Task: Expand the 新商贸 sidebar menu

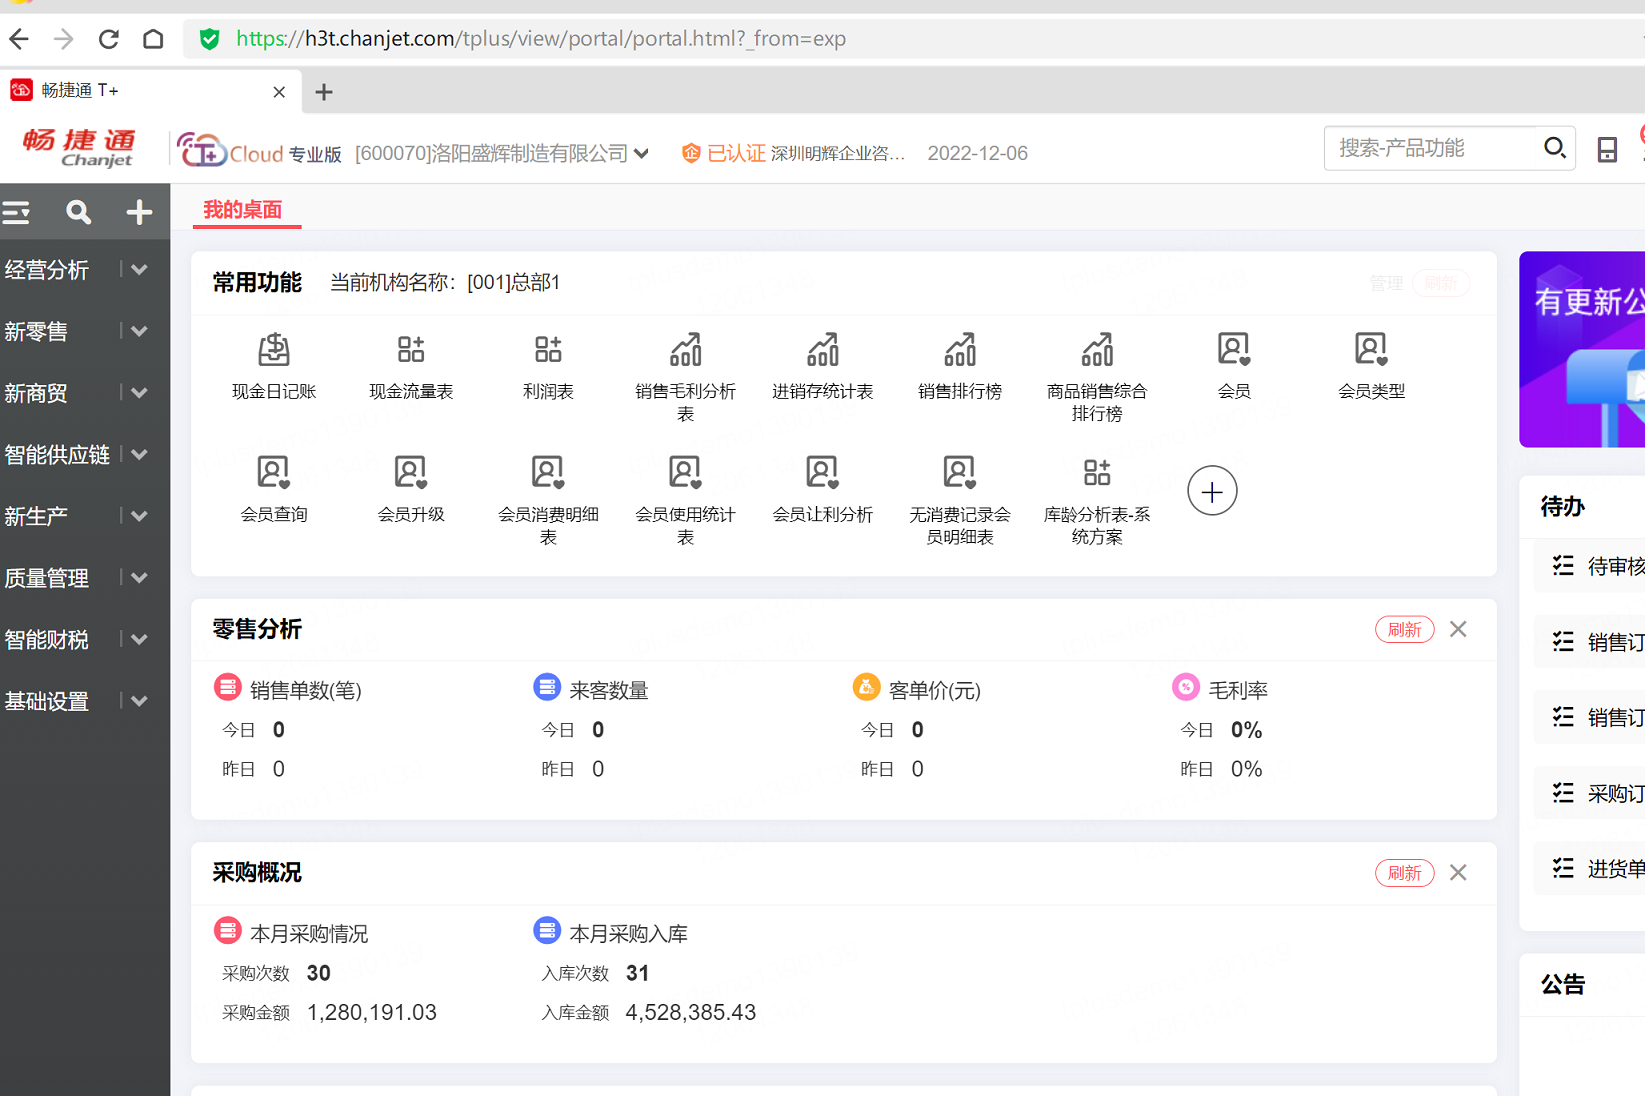Action: [x=140, y=393]
